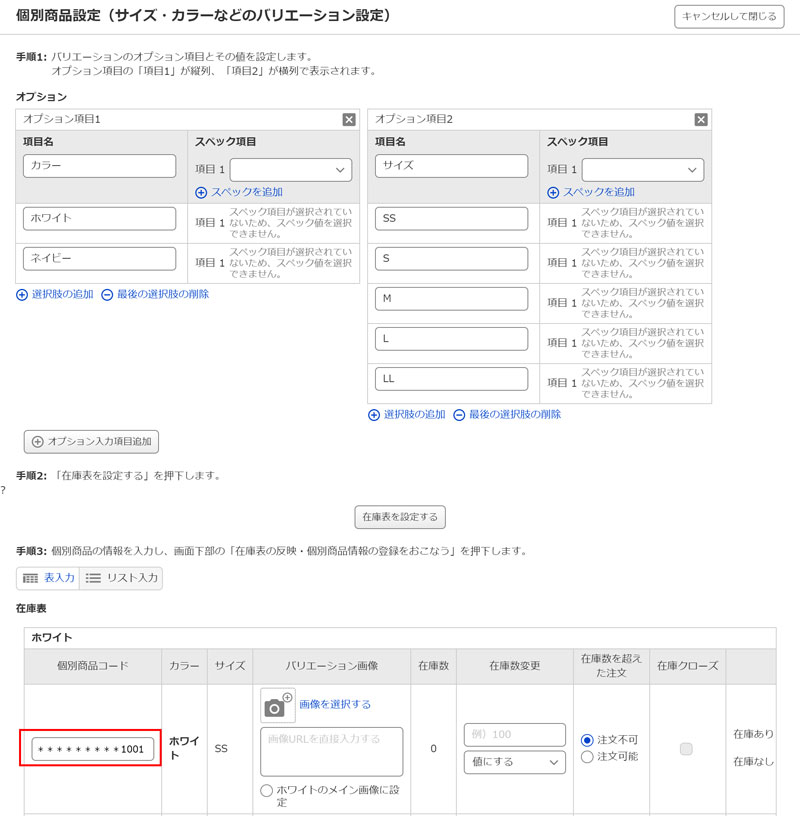Switch to the リスト入力 tab
Screen dimensions: 800x816
[122, 578]
